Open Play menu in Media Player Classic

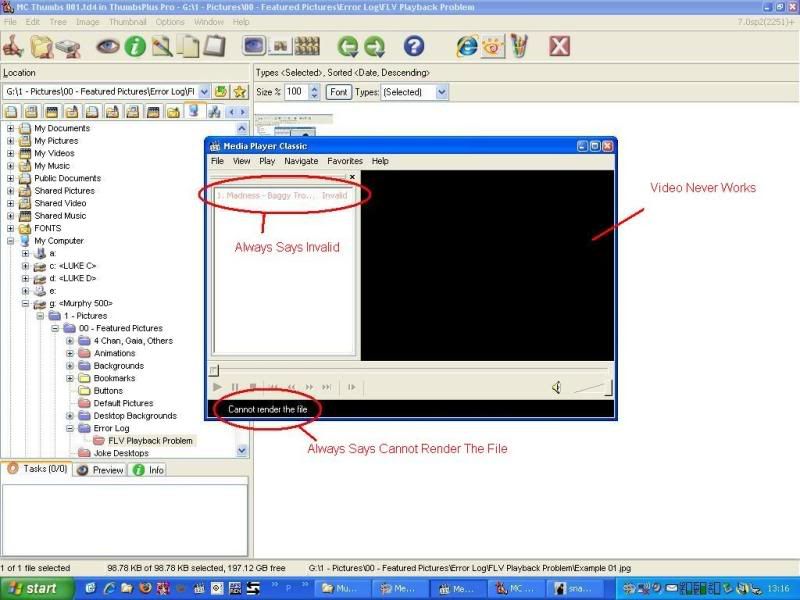267,161
